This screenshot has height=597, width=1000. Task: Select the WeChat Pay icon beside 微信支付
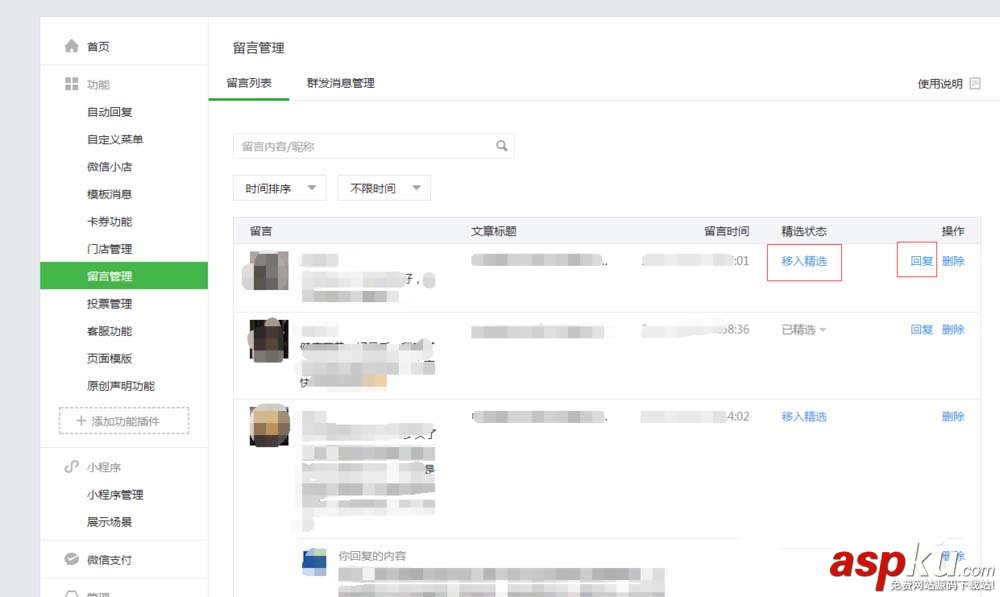70,560
